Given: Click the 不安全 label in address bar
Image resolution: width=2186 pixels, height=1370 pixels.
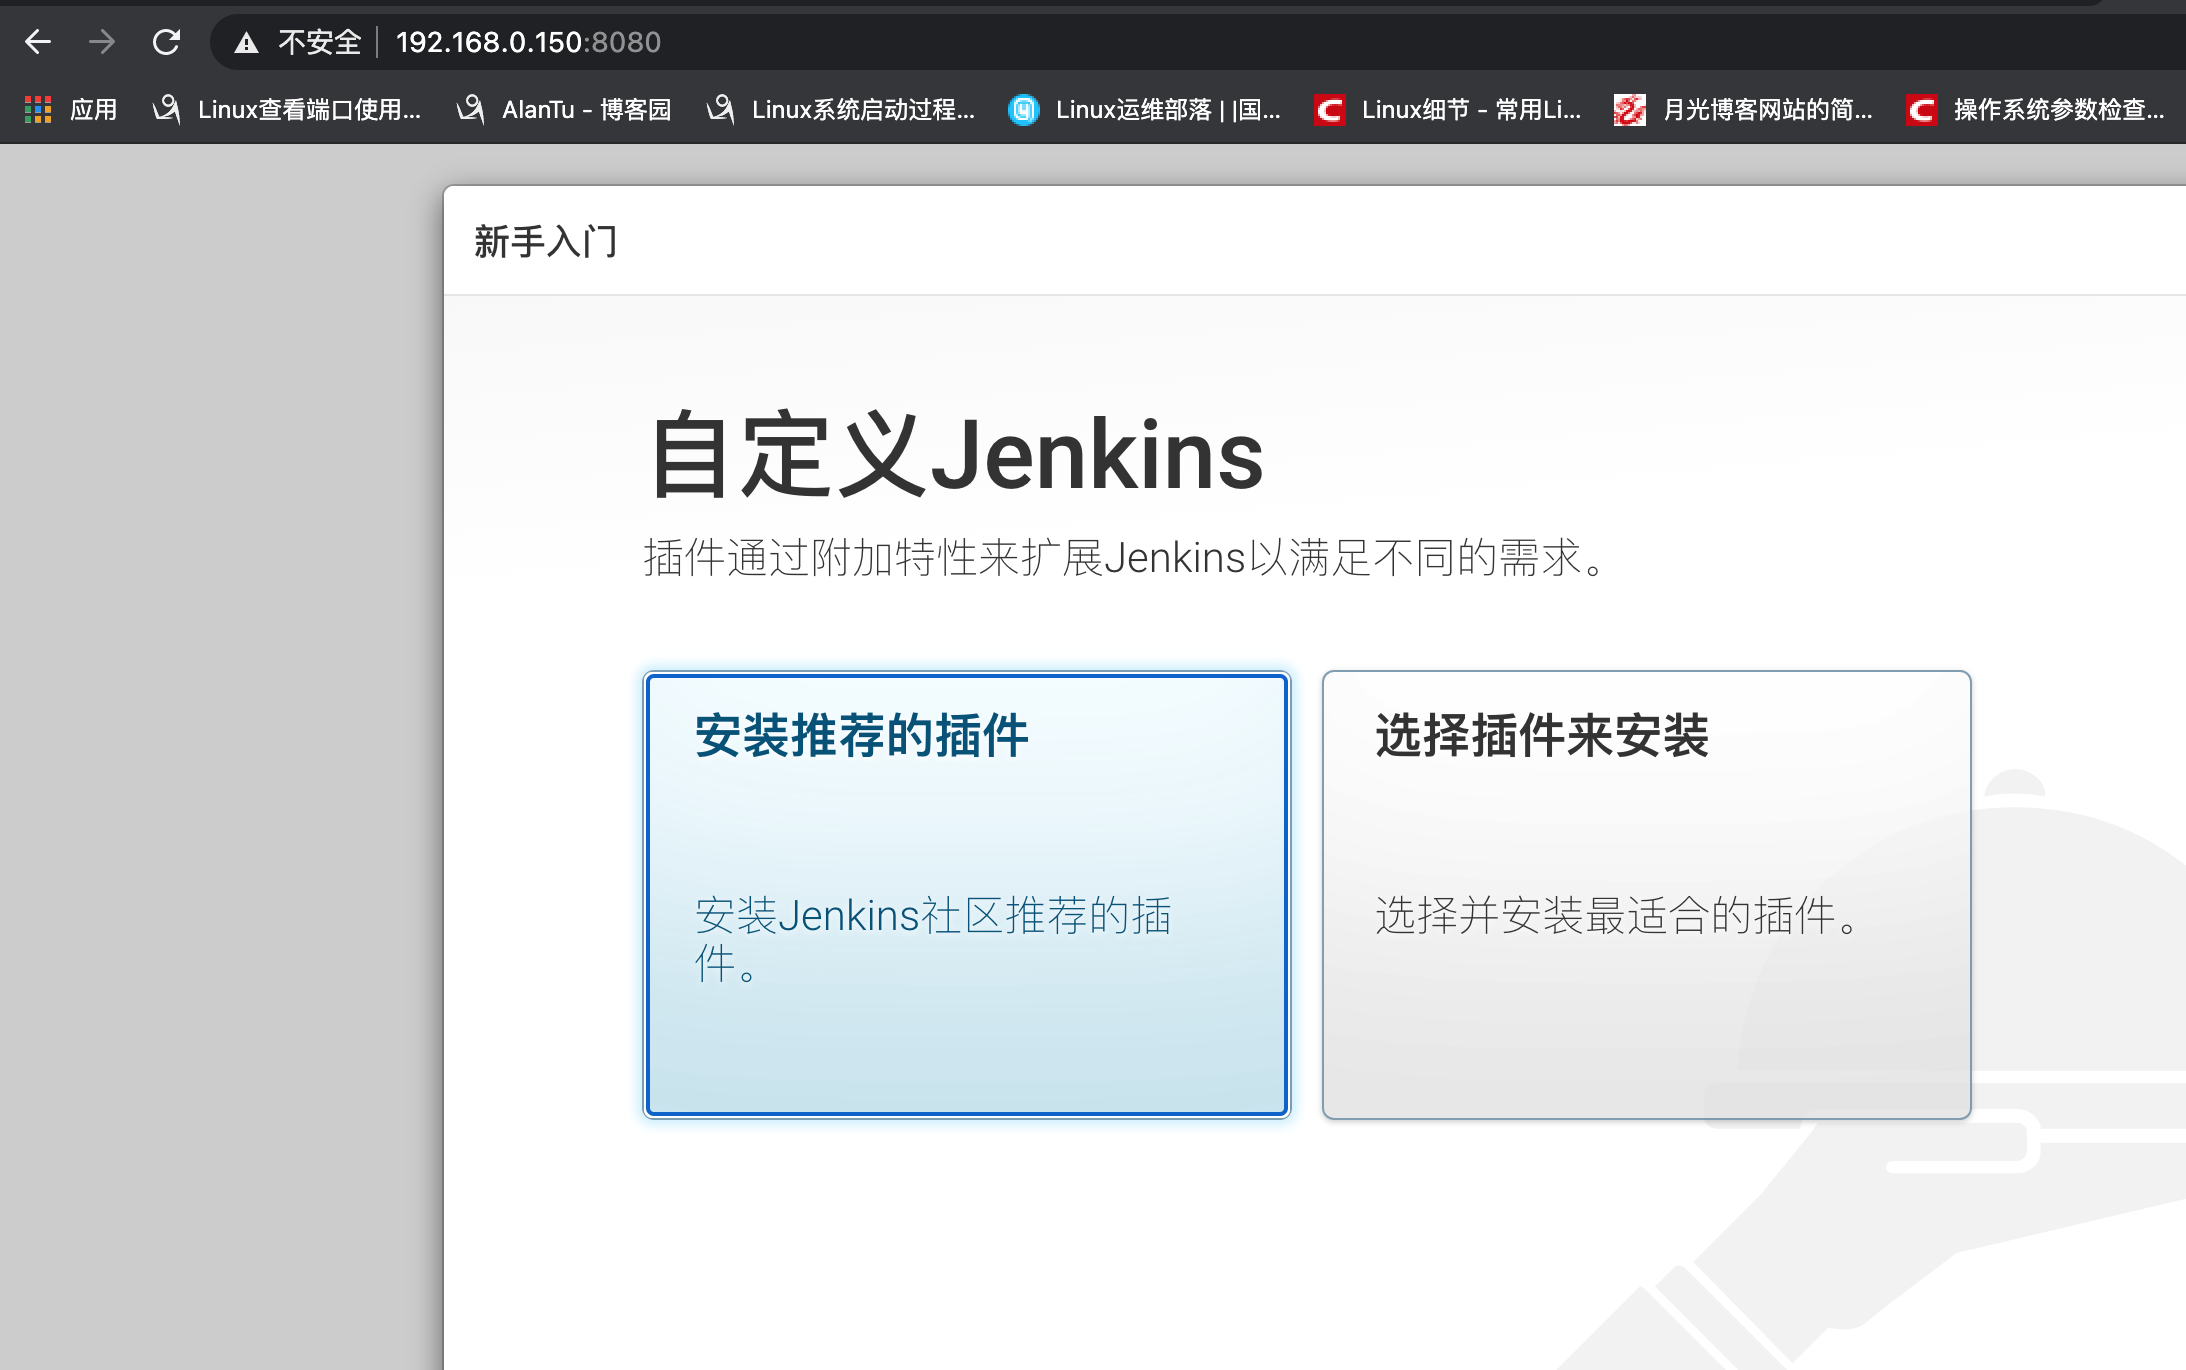Looking at the screenshot, I should coord(319,42).
